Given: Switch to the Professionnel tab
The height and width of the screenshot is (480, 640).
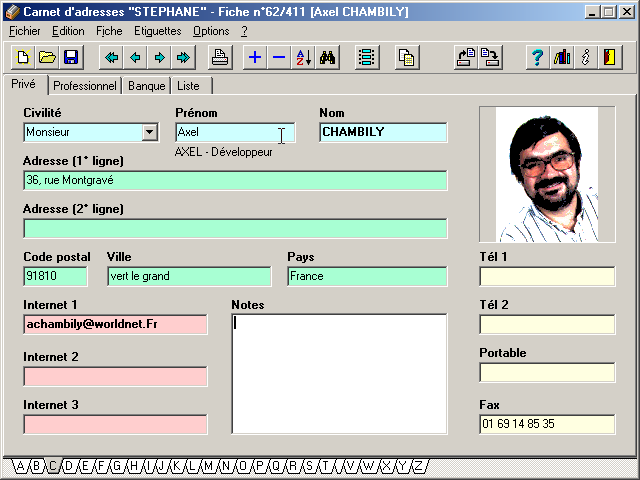Looking at the screenshot, I should tap(85, 86).
